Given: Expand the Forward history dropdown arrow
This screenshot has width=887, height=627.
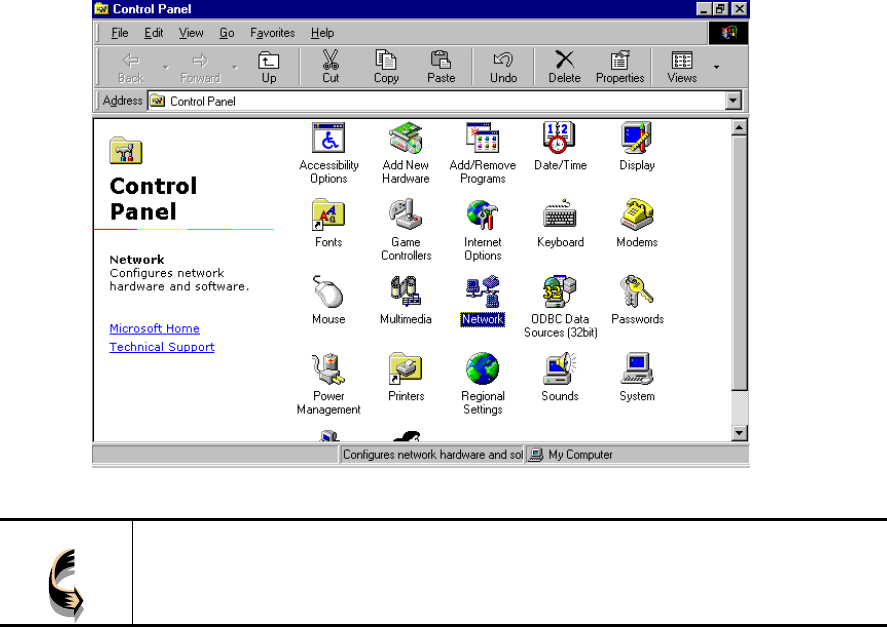Looking at the screenshot, I should point(235,67).
